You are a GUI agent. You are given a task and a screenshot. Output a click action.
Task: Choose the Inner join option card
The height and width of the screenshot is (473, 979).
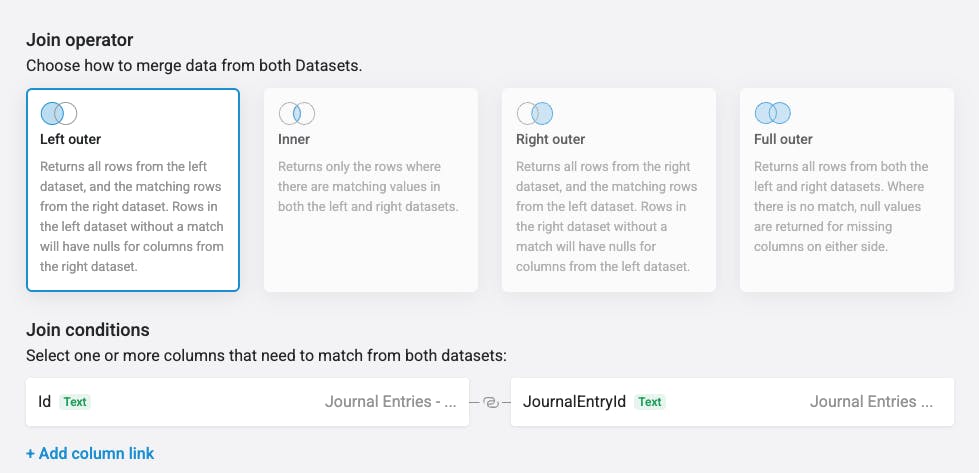371,190
